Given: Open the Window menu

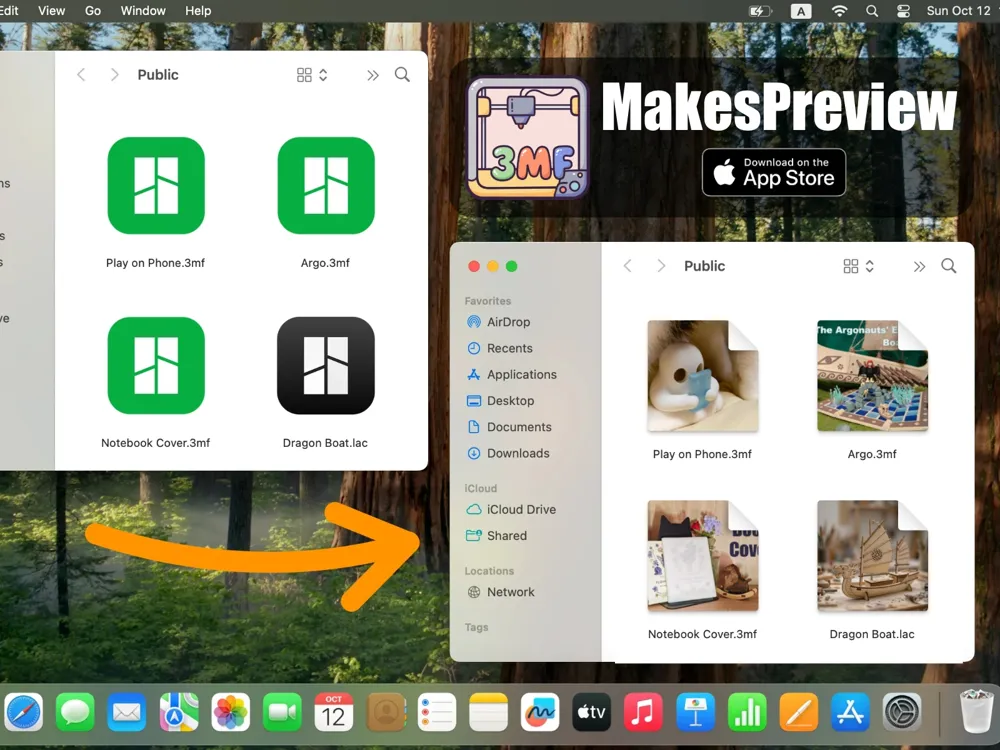Looking at the screenshot, I should click(x=143, y=11).
